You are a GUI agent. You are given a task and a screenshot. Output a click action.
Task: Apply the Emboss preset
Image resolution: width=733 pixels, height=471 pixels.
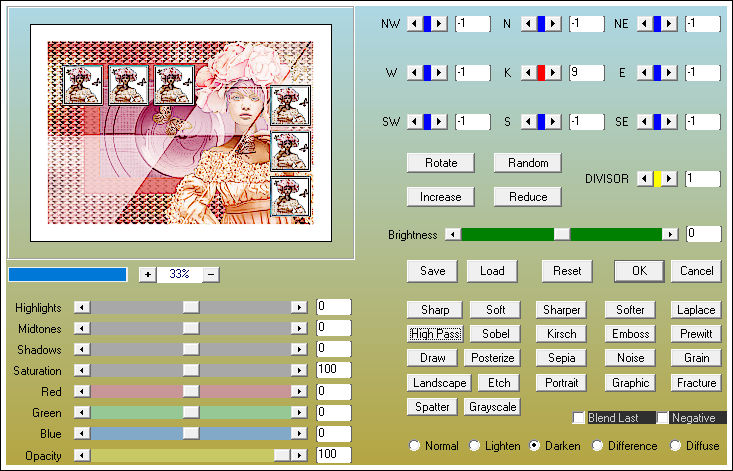click(630, 334)
